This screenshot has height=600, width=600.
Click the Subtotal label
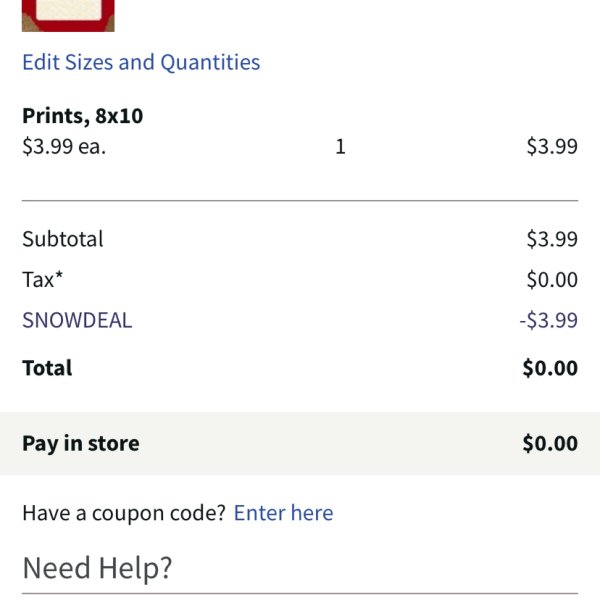point(63,239)
